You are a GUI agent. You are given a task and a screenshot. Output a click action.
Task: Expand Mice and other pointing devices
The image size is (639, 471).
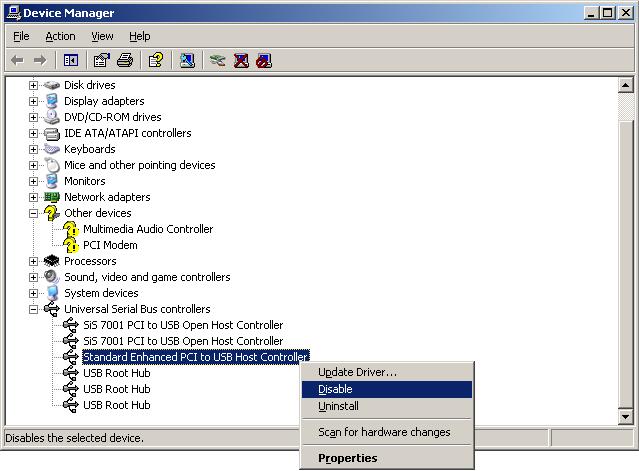click(x=33, y=165)
